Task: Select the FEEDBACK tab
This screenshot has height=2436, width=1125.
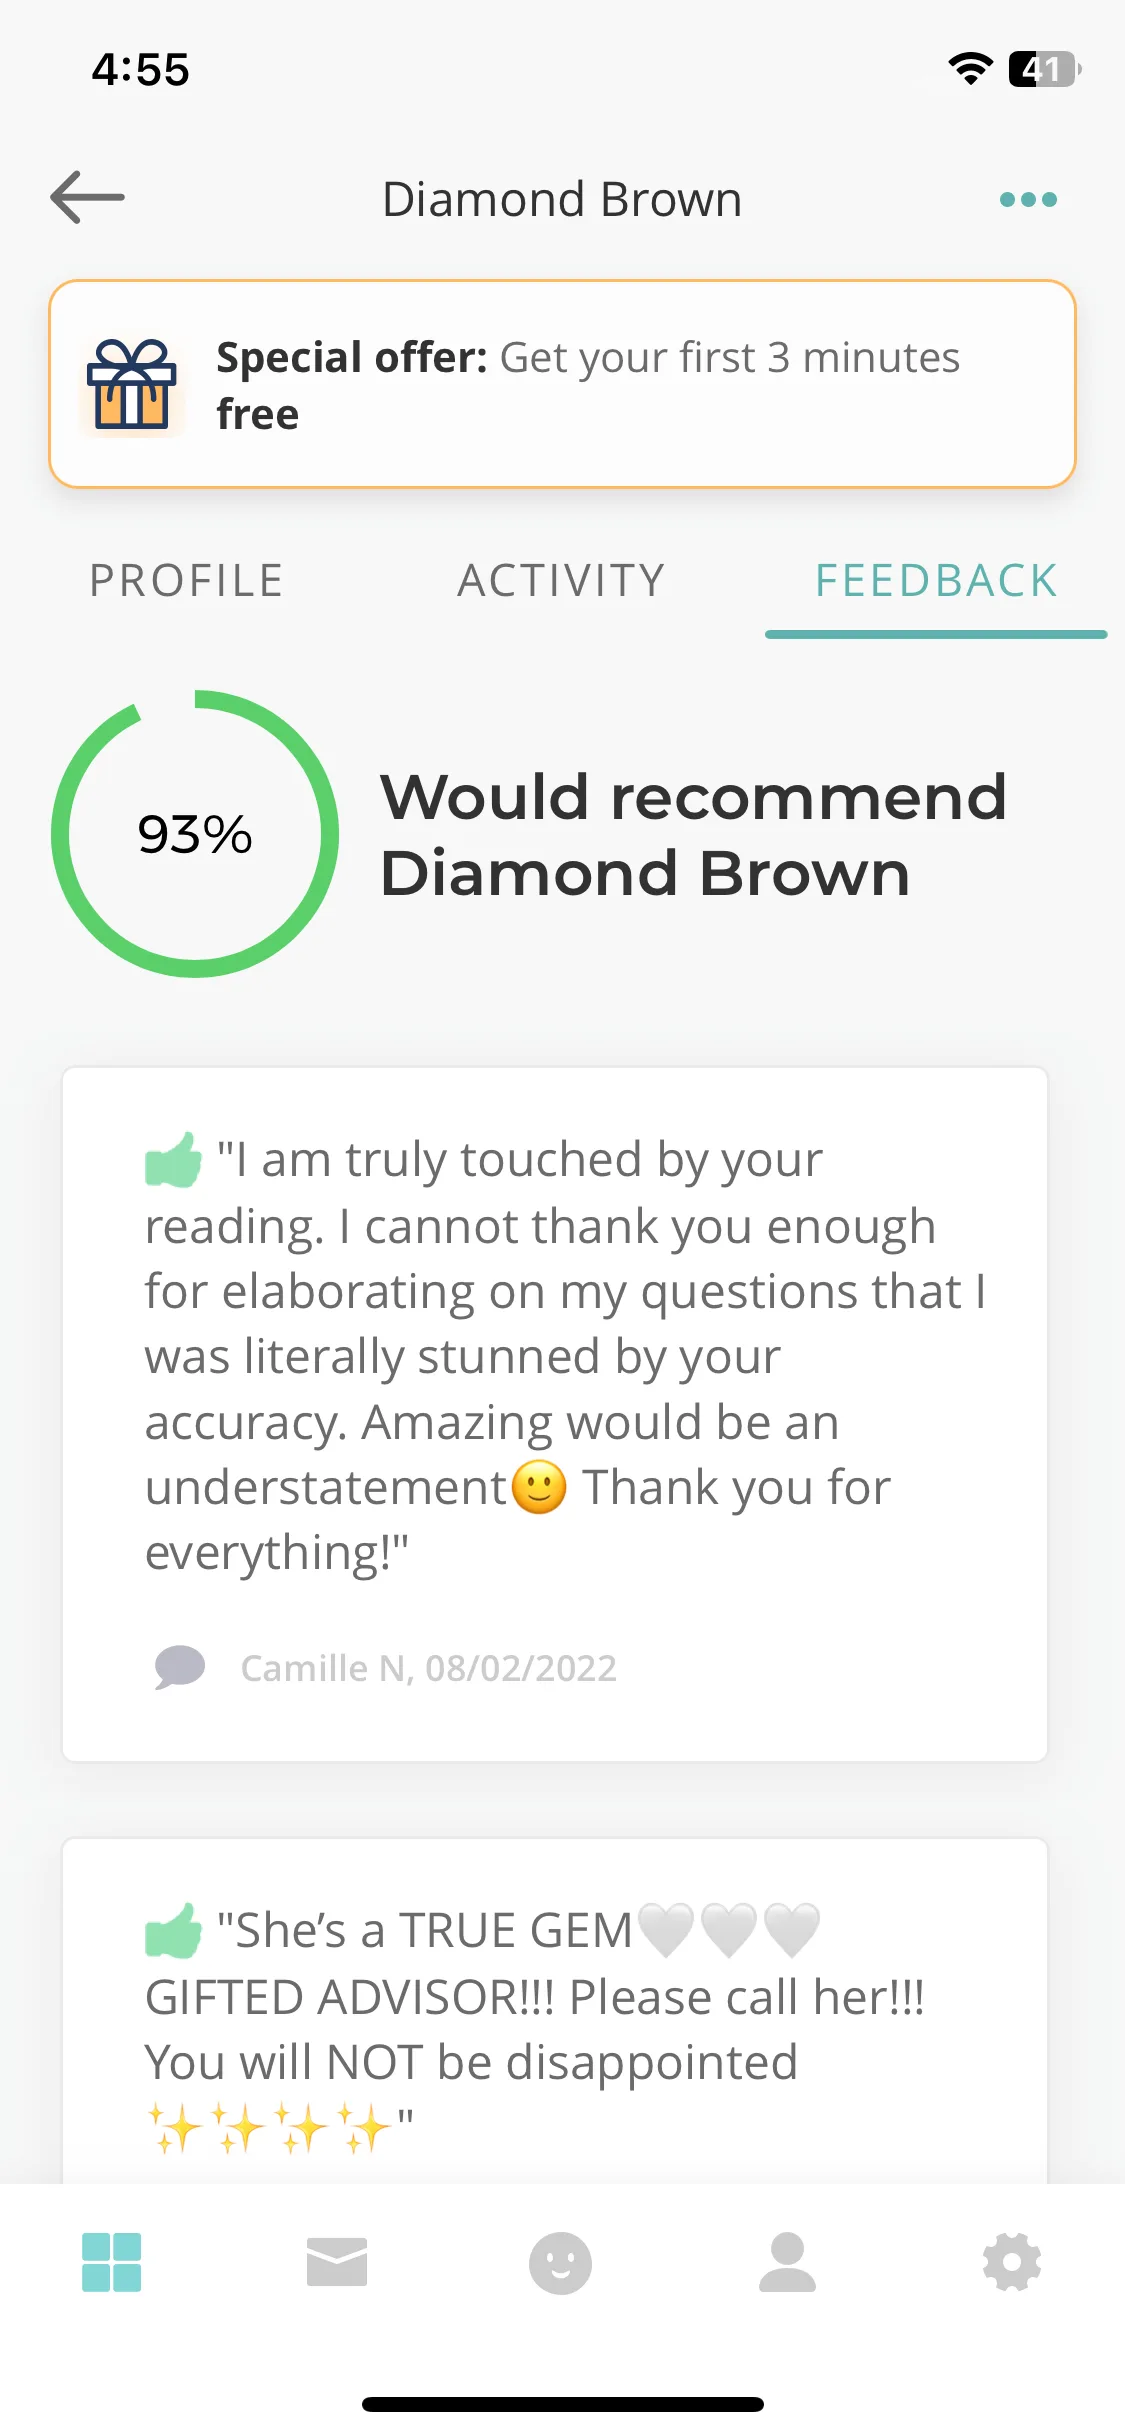Action: pos(936,581)
